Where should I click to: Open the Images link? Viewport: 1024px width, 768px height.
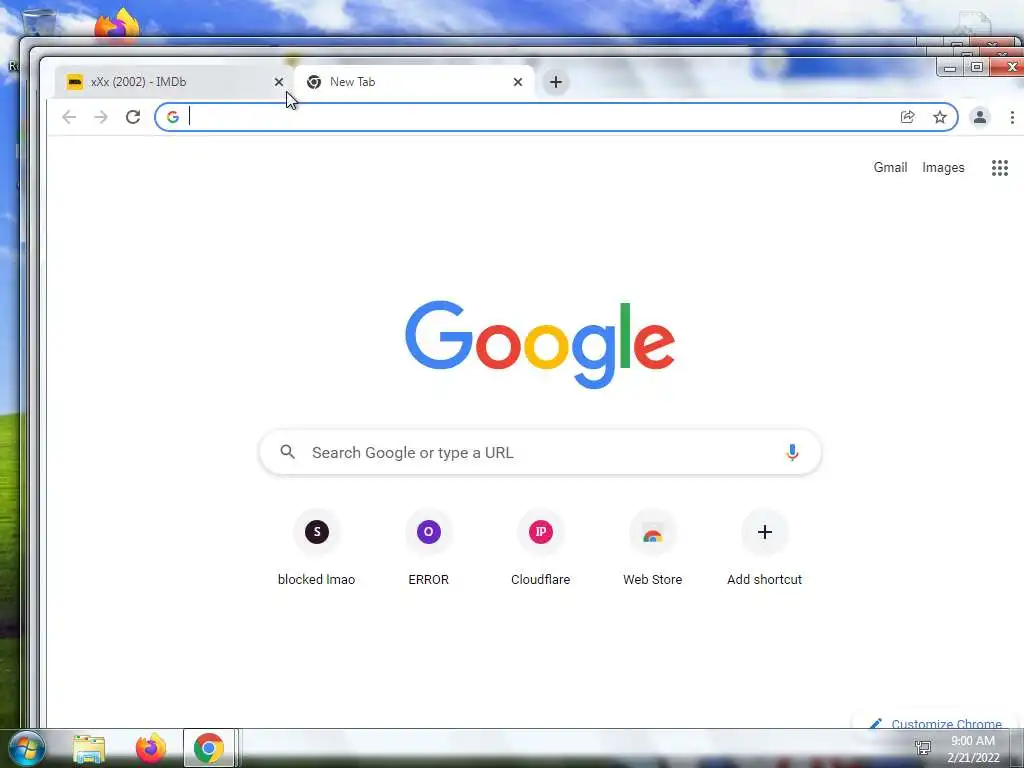point(943,168)
